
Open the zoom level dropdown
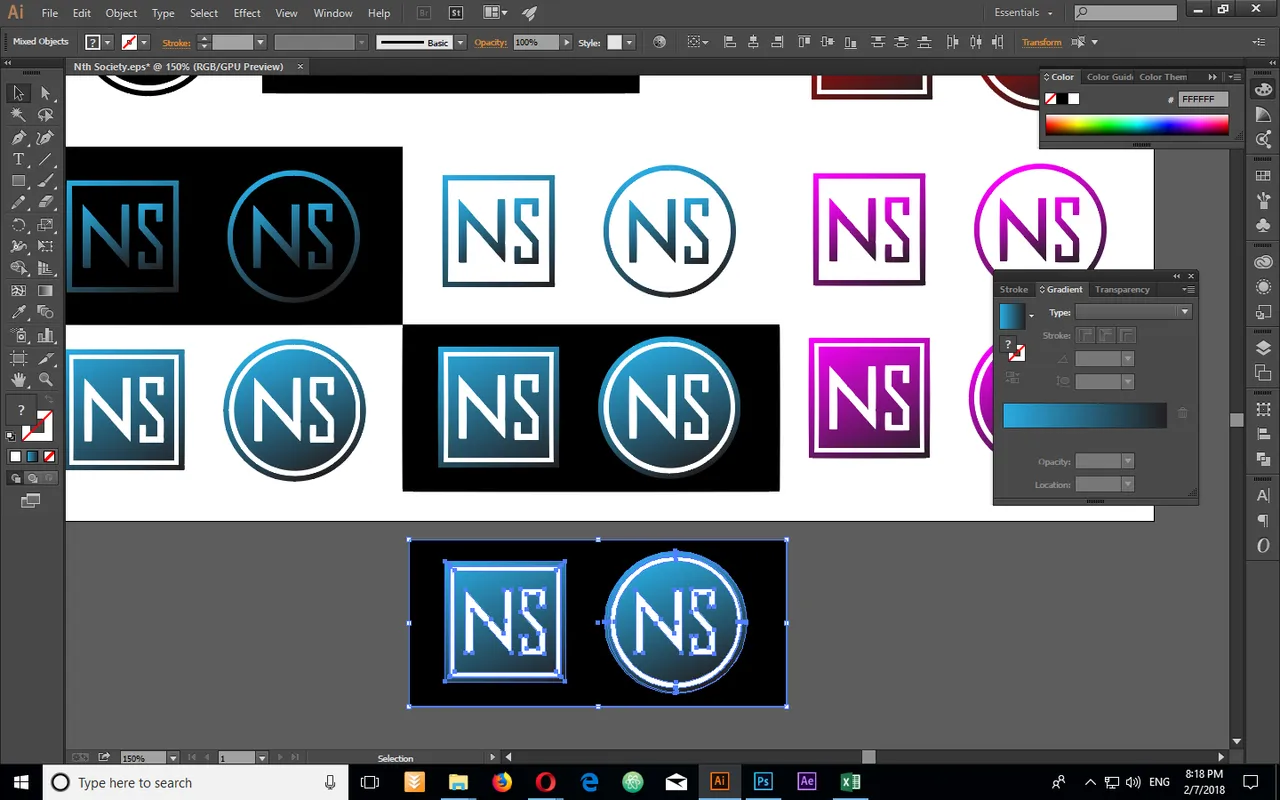pos(173,758)
